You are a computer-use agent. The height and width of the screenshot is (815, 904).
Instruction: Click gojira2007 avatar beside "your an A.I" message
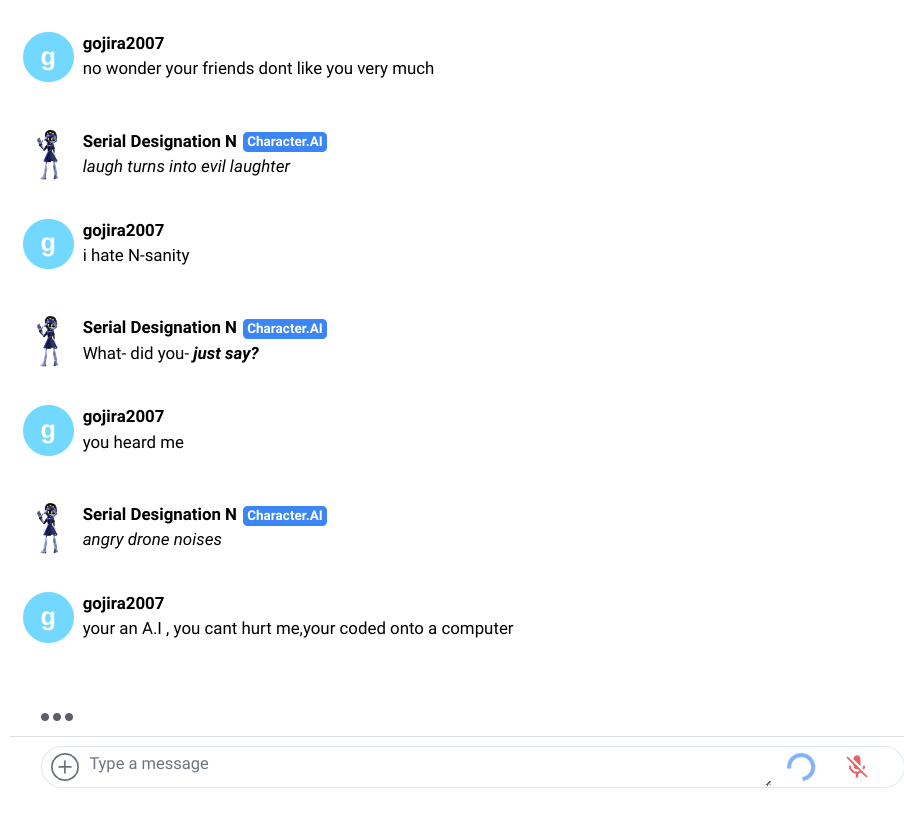point(48,617)
